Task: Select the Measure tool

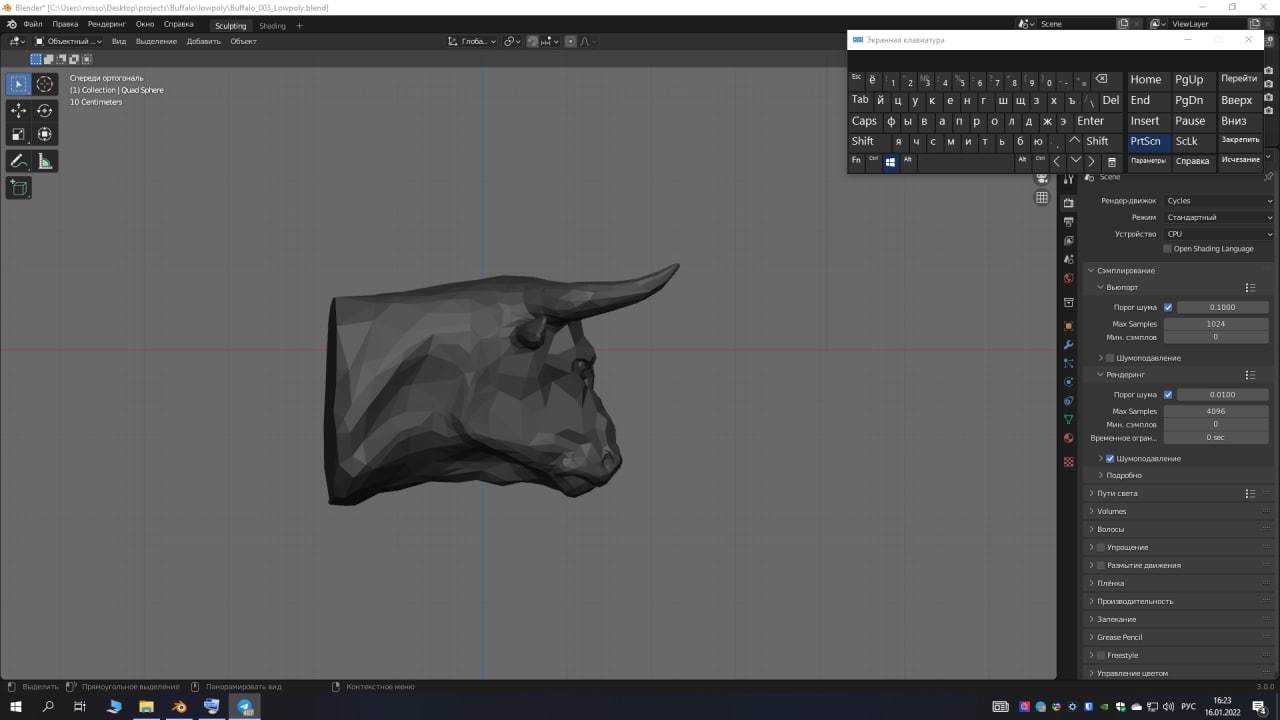Action: coord(45,161)
